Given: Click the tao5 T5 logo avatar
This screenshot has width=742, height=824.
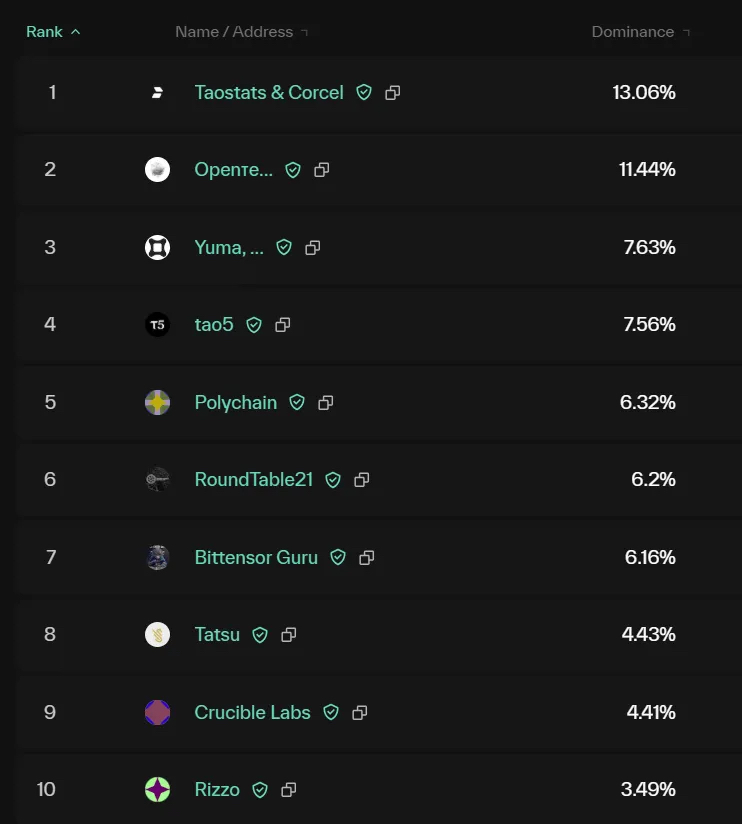Looking at the screenshot, I should pos(157,325).
